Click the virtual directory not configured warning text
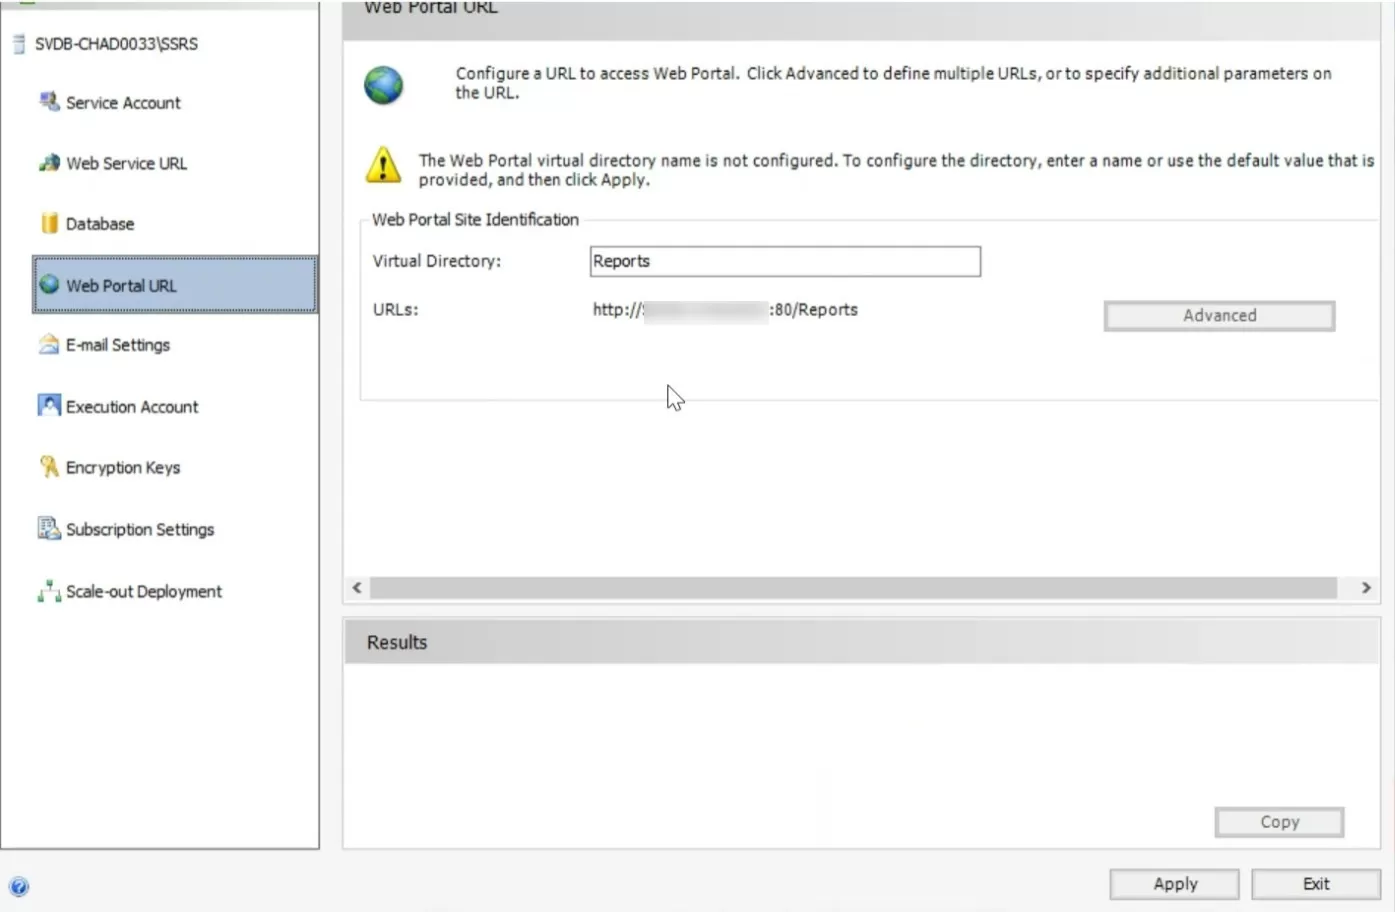 point(896,170)
